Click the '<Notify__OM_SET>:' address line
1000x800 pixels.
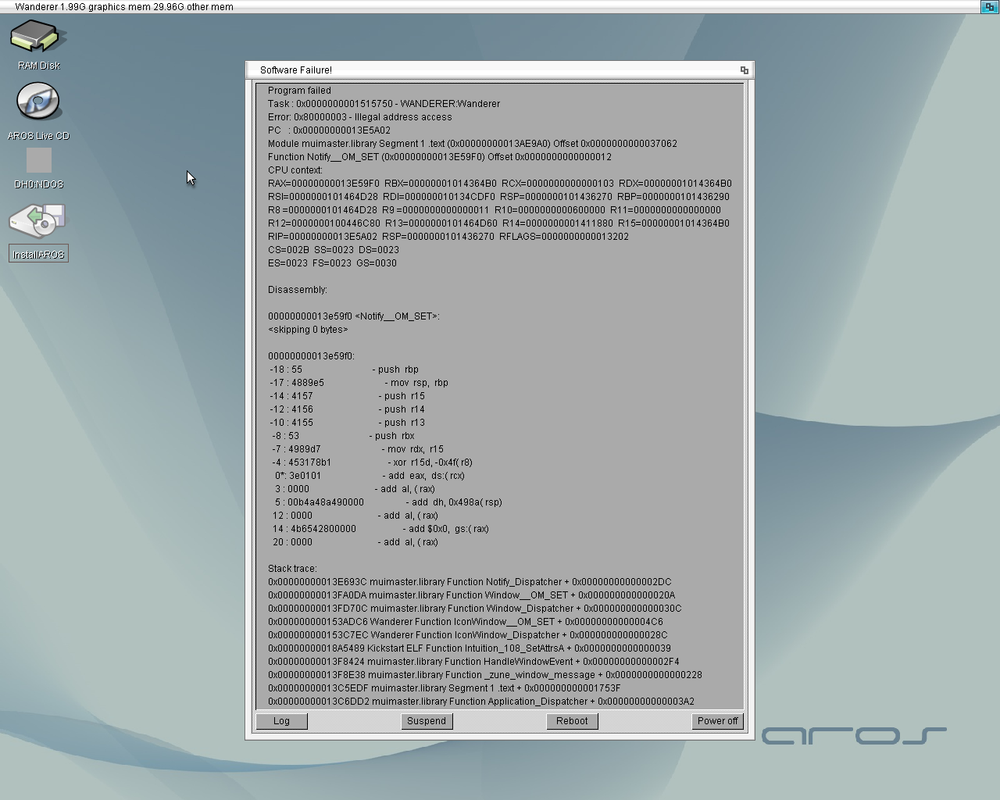tap(353, 316)
